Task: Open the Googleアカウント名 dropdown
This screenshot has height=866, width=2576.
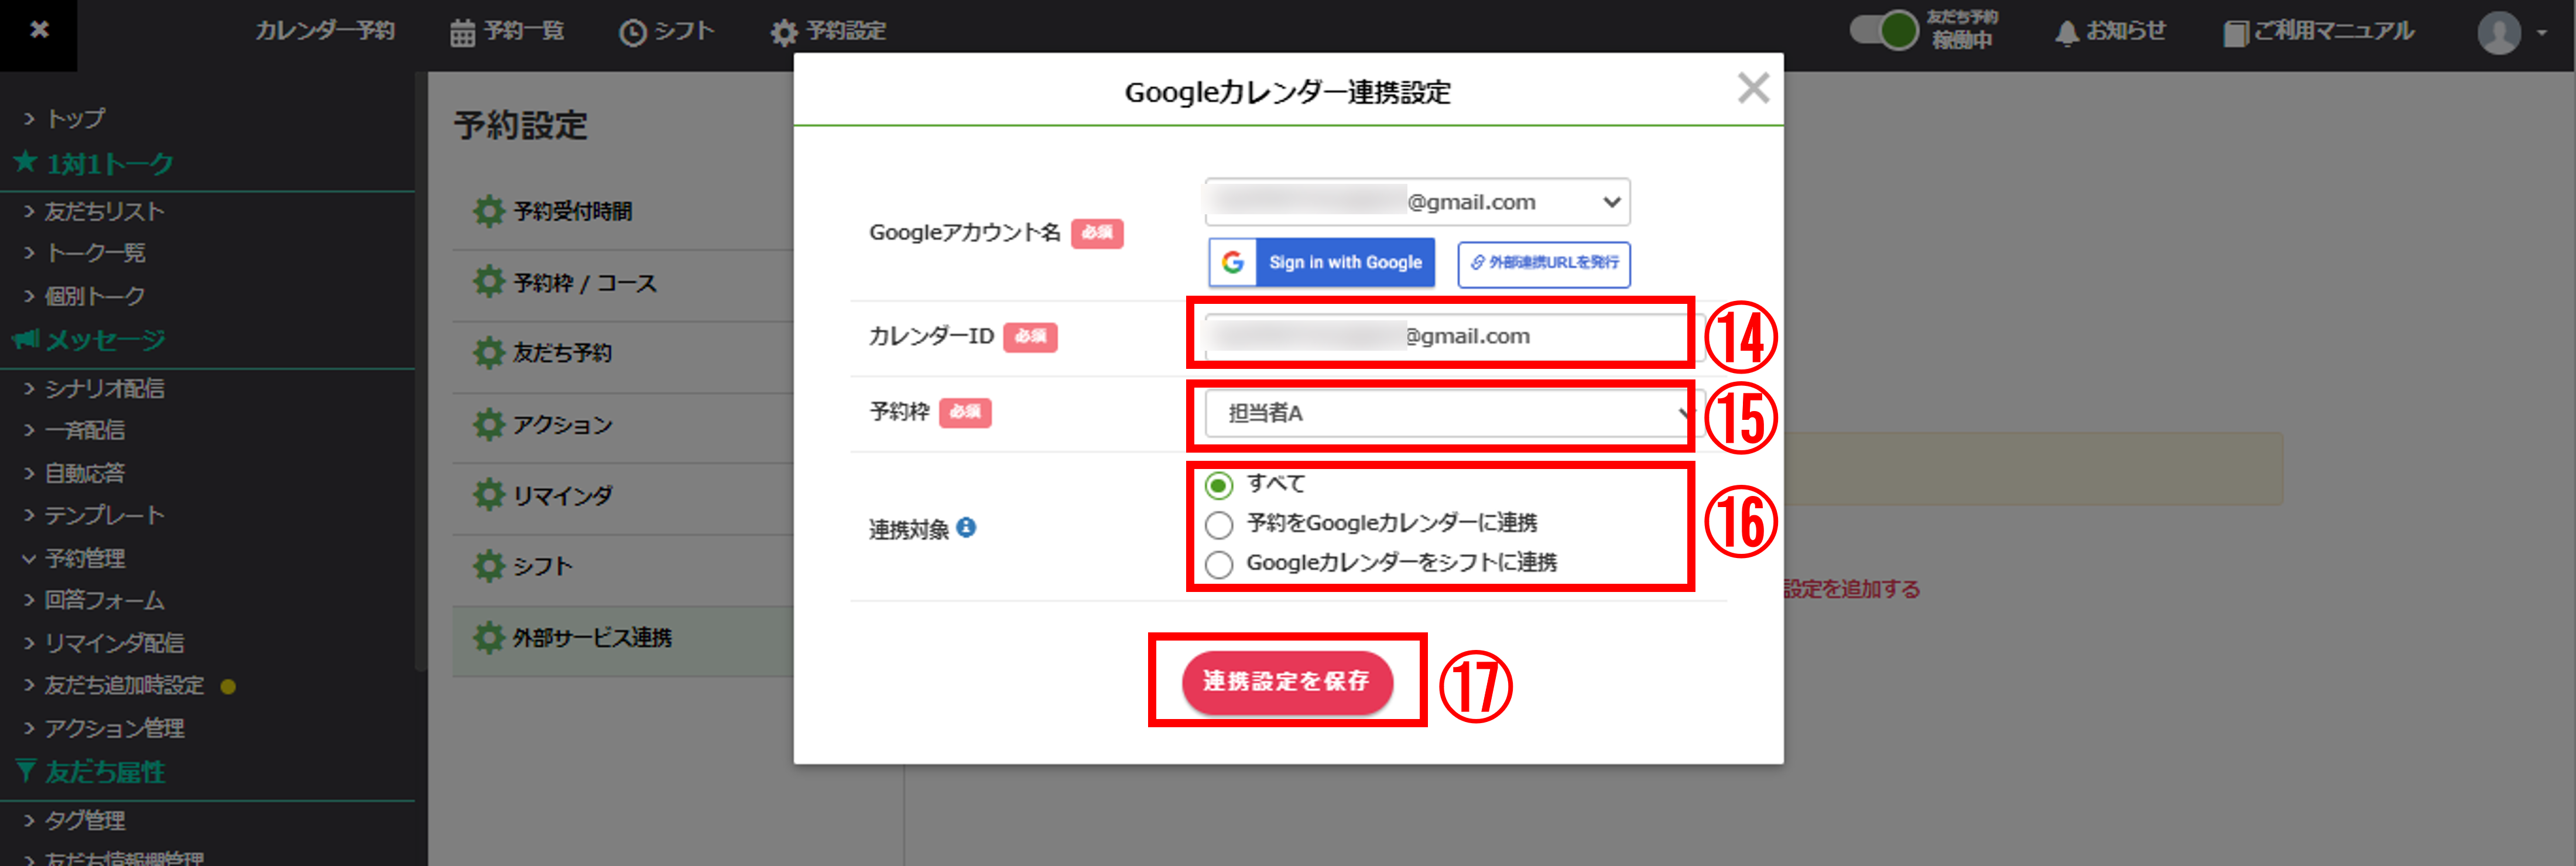Action: pyautogui.click(x=1417, y=202)
